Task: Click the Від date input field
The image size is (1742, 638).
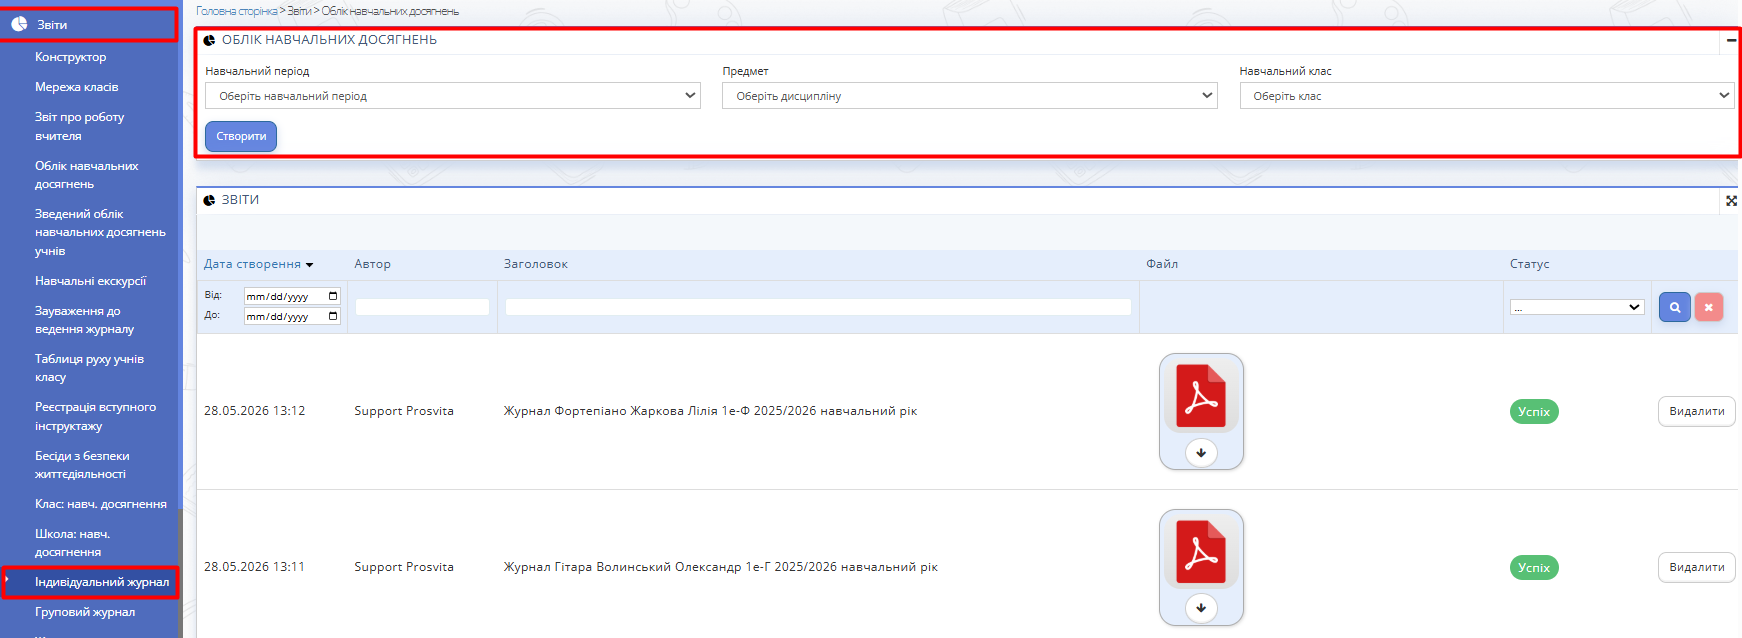Action: (x=292, y=296)
